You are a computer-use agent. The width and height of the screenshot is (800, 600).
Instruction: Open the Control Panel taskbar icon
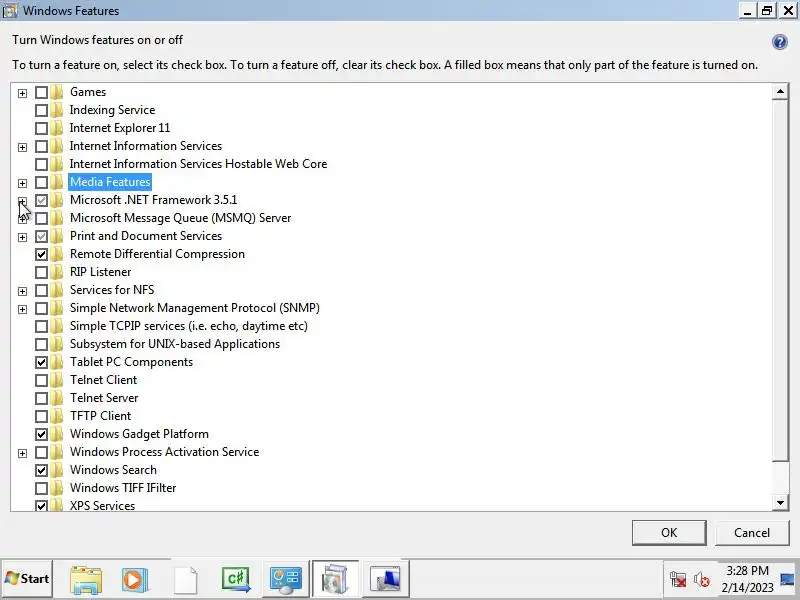point(286,580)
